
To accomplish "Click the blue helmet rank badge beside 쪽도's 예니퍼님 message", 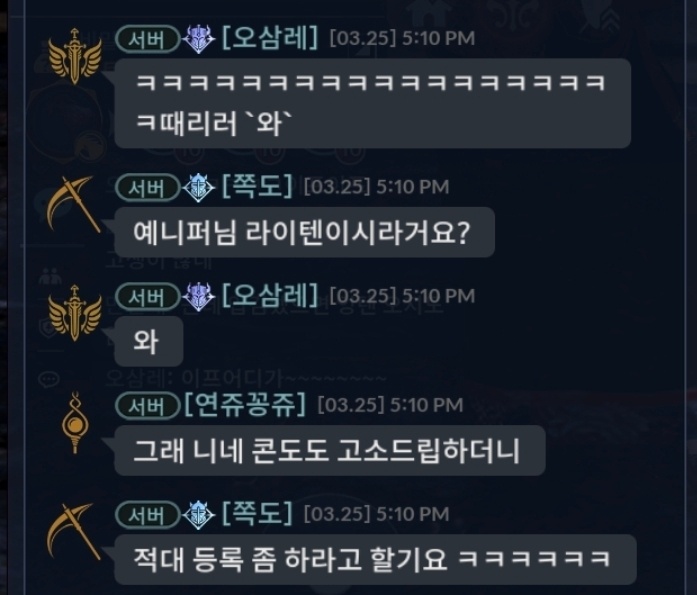I will point(199,188).
